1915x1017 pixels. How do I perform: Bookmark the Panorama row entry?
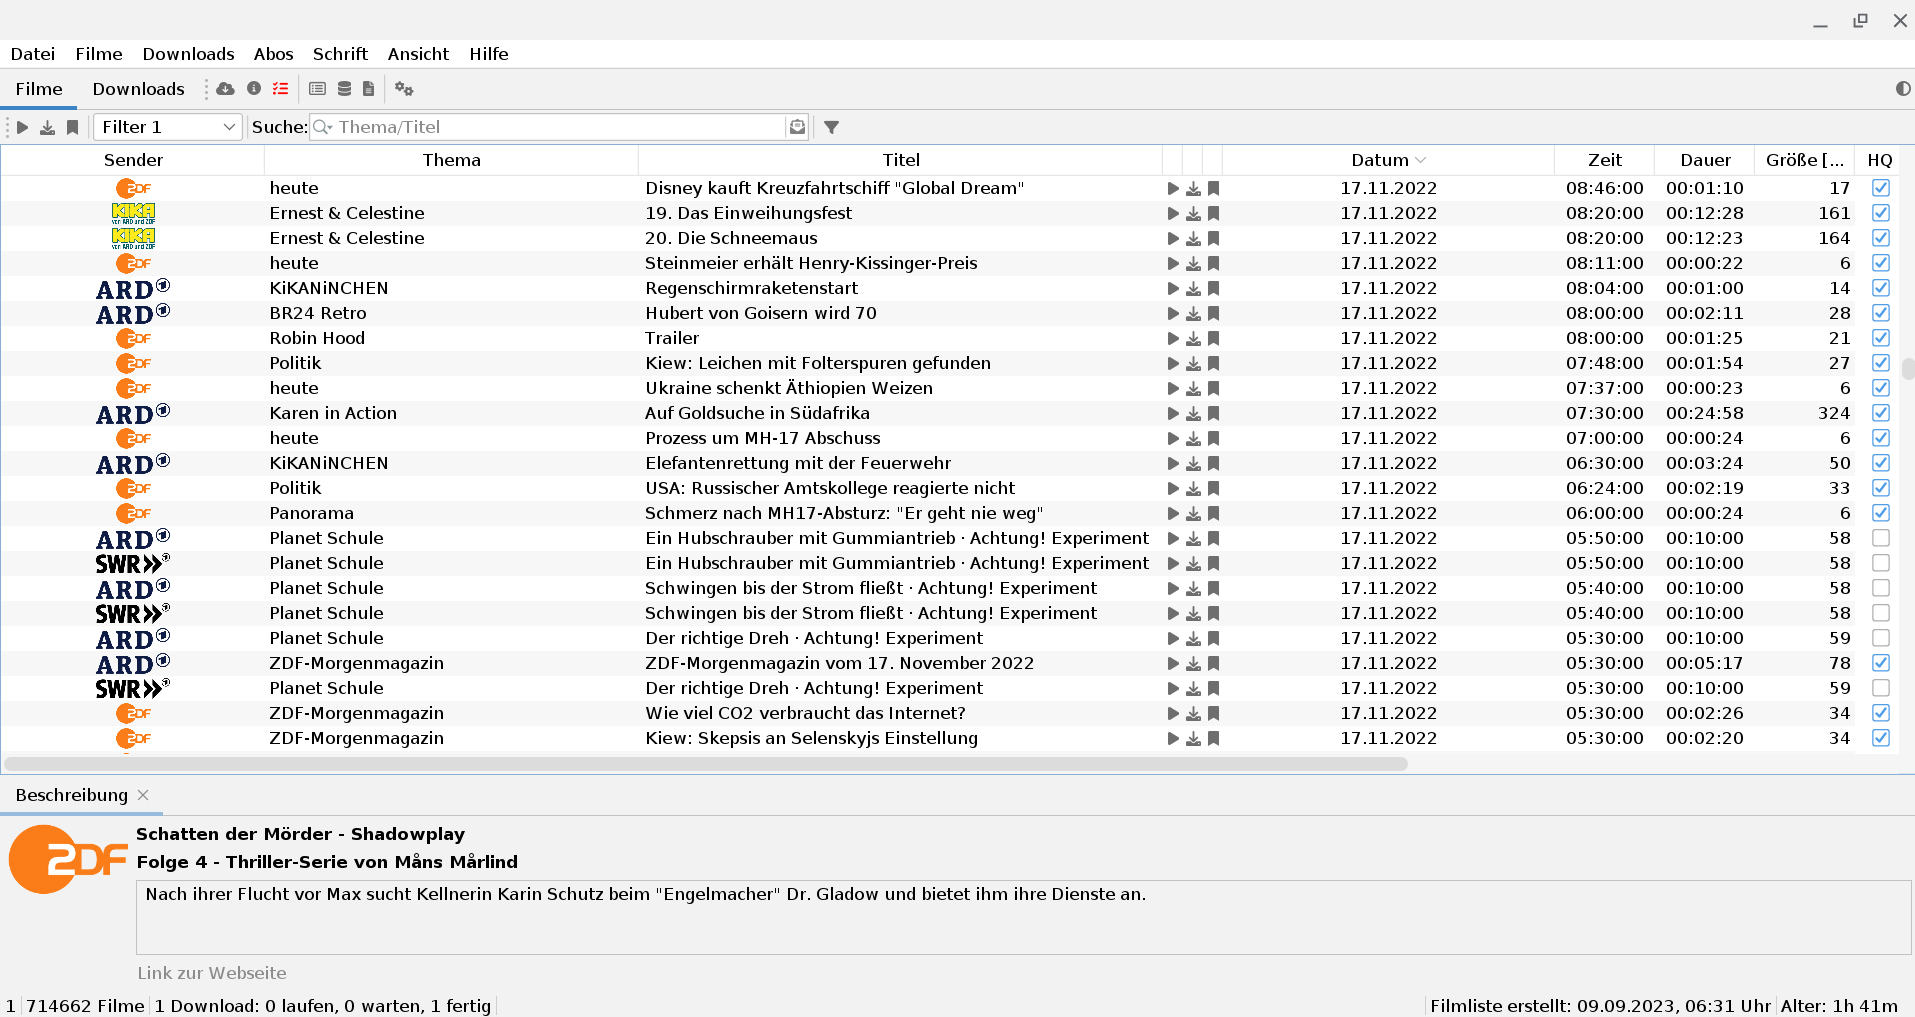pos(1213,514)
